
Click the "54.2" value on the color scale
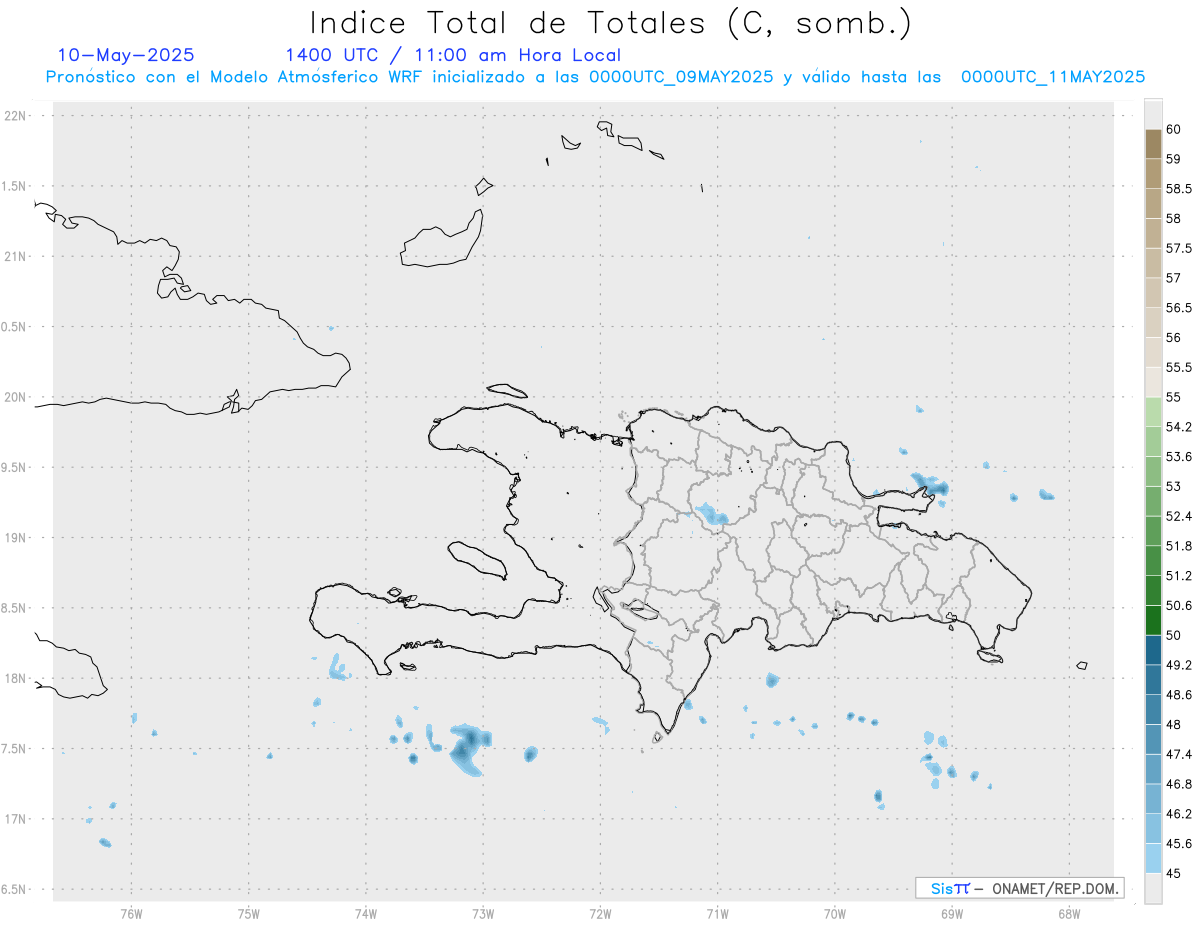(1179, 427)
